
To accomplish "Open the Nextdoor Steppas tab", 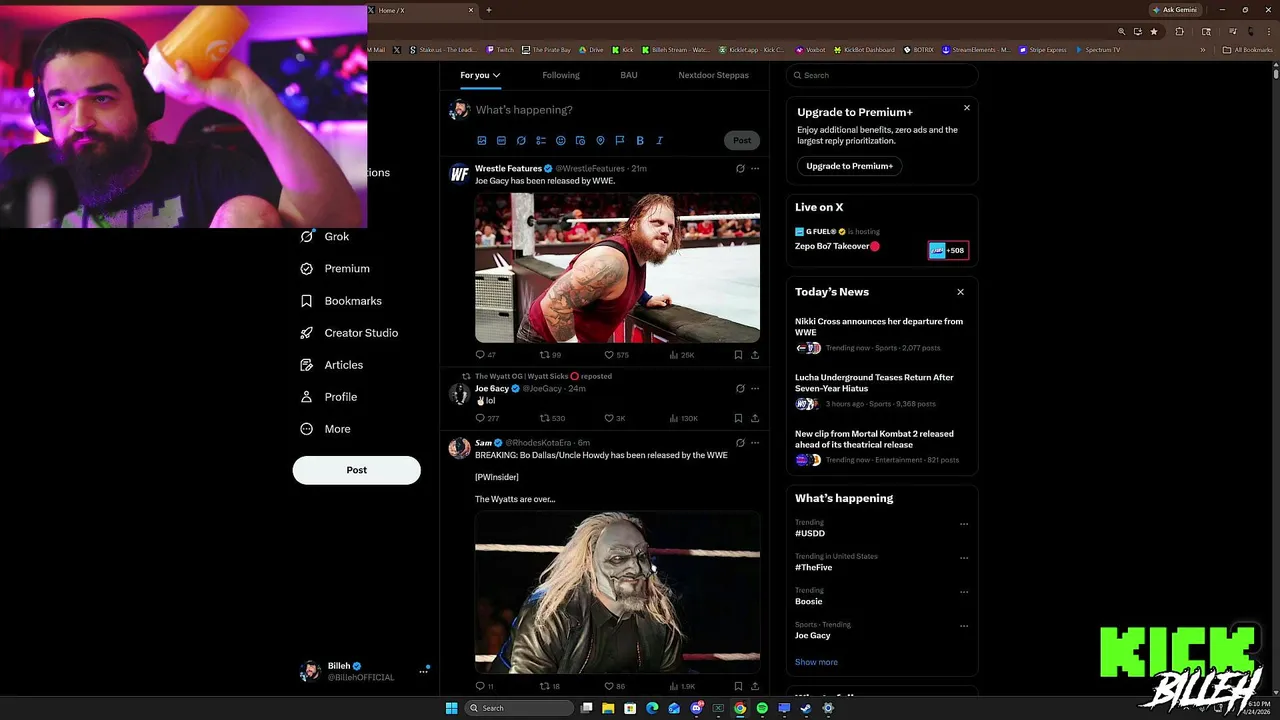I will point(713,75).
